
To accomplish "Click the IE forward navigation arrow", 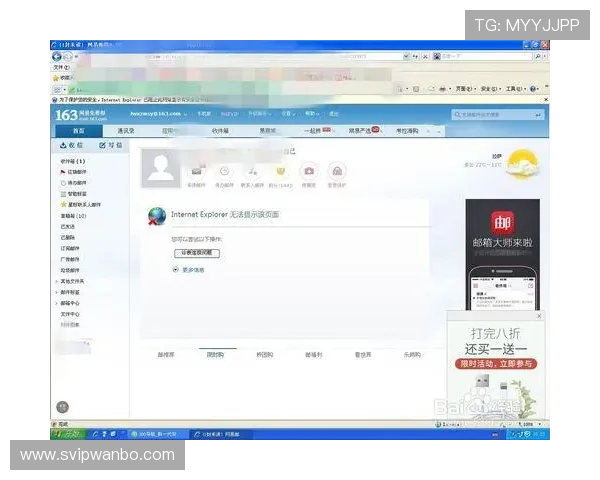I will [x=68, y=57].
